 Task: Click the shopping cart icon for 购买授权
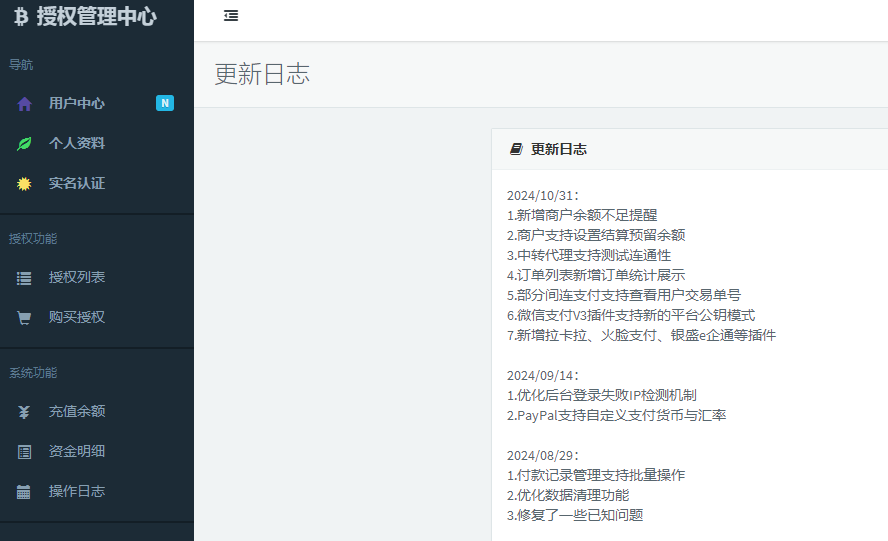click(24, 318)
